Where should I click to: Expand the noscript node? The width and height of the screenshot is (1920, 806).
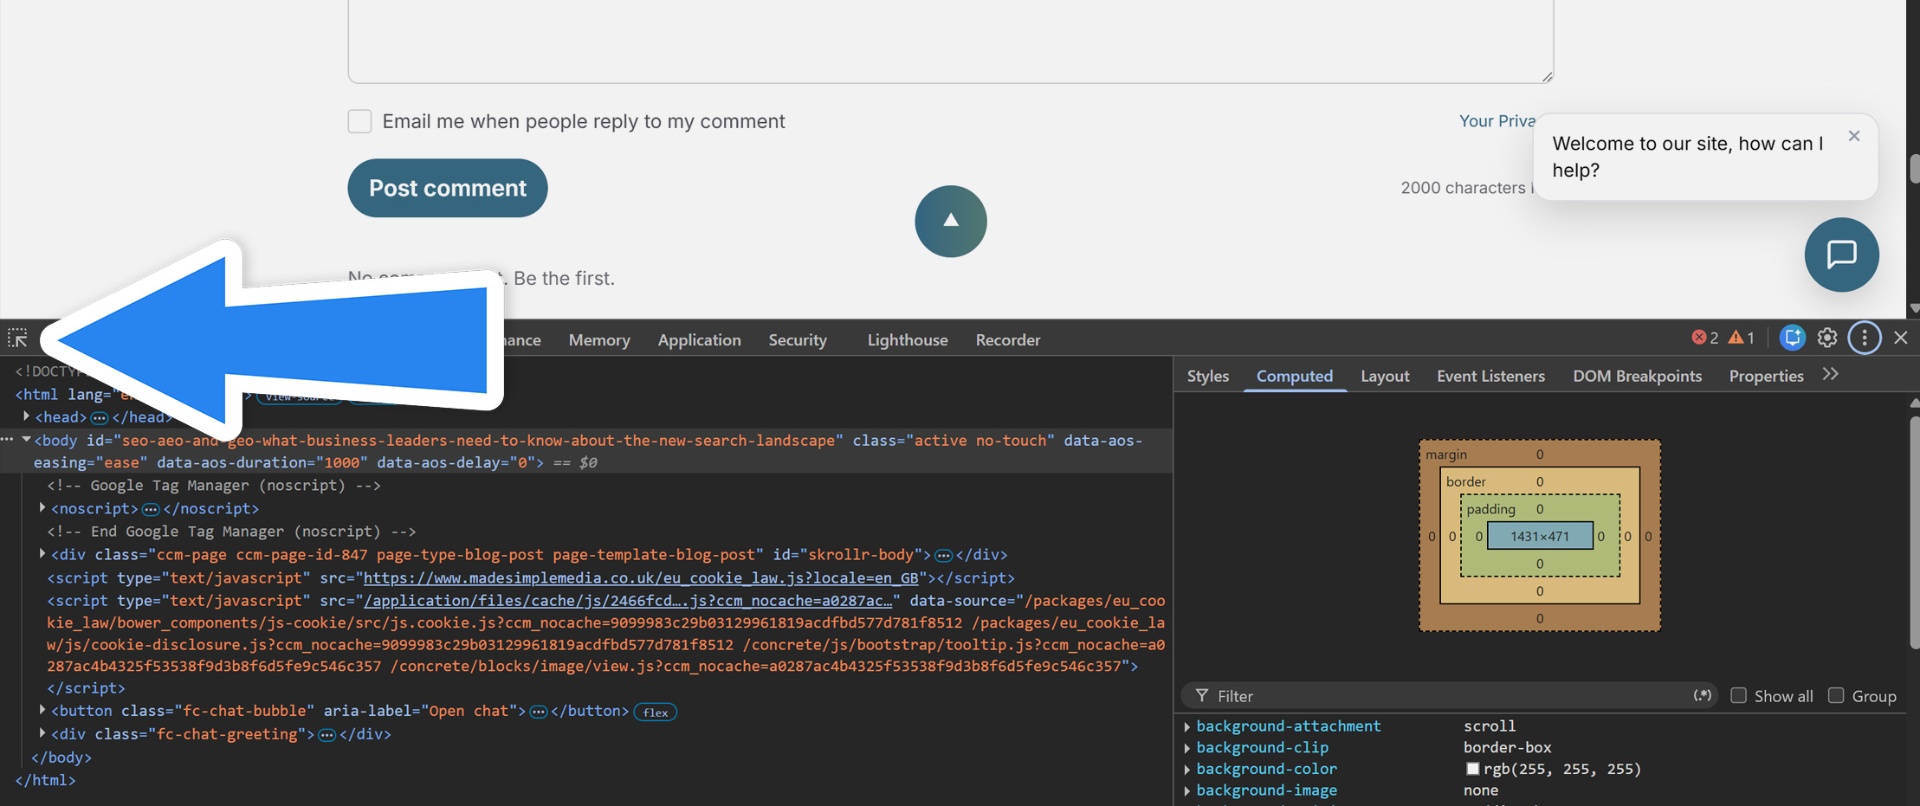click(x=42, y=508)
